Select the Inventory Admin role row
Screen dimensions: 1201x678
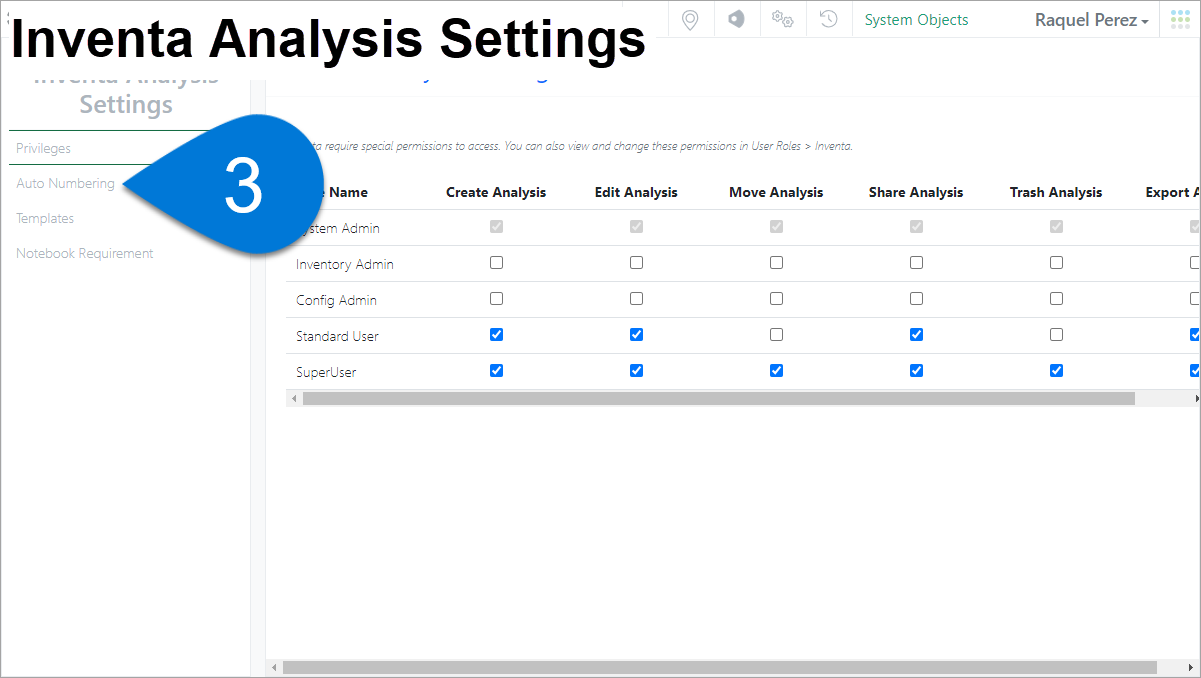pyautogui.click(x=743, y=264)
